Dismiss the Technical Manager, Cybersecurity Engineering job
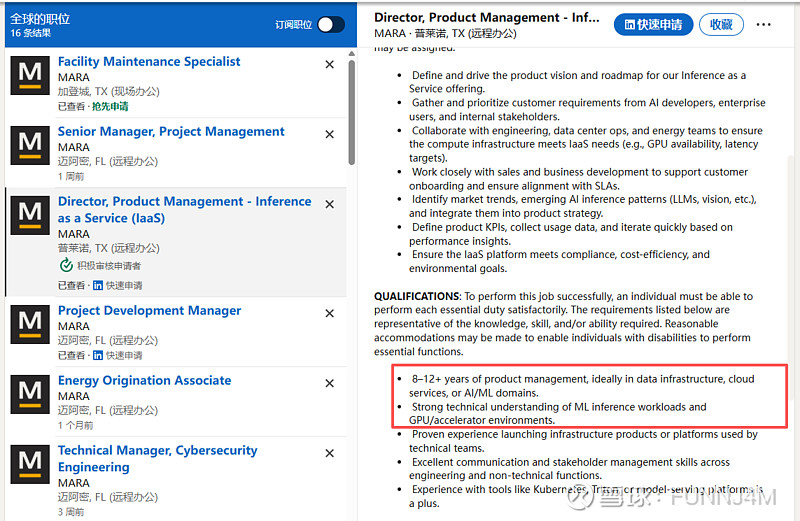800x521 pixels. click(330, 453)
